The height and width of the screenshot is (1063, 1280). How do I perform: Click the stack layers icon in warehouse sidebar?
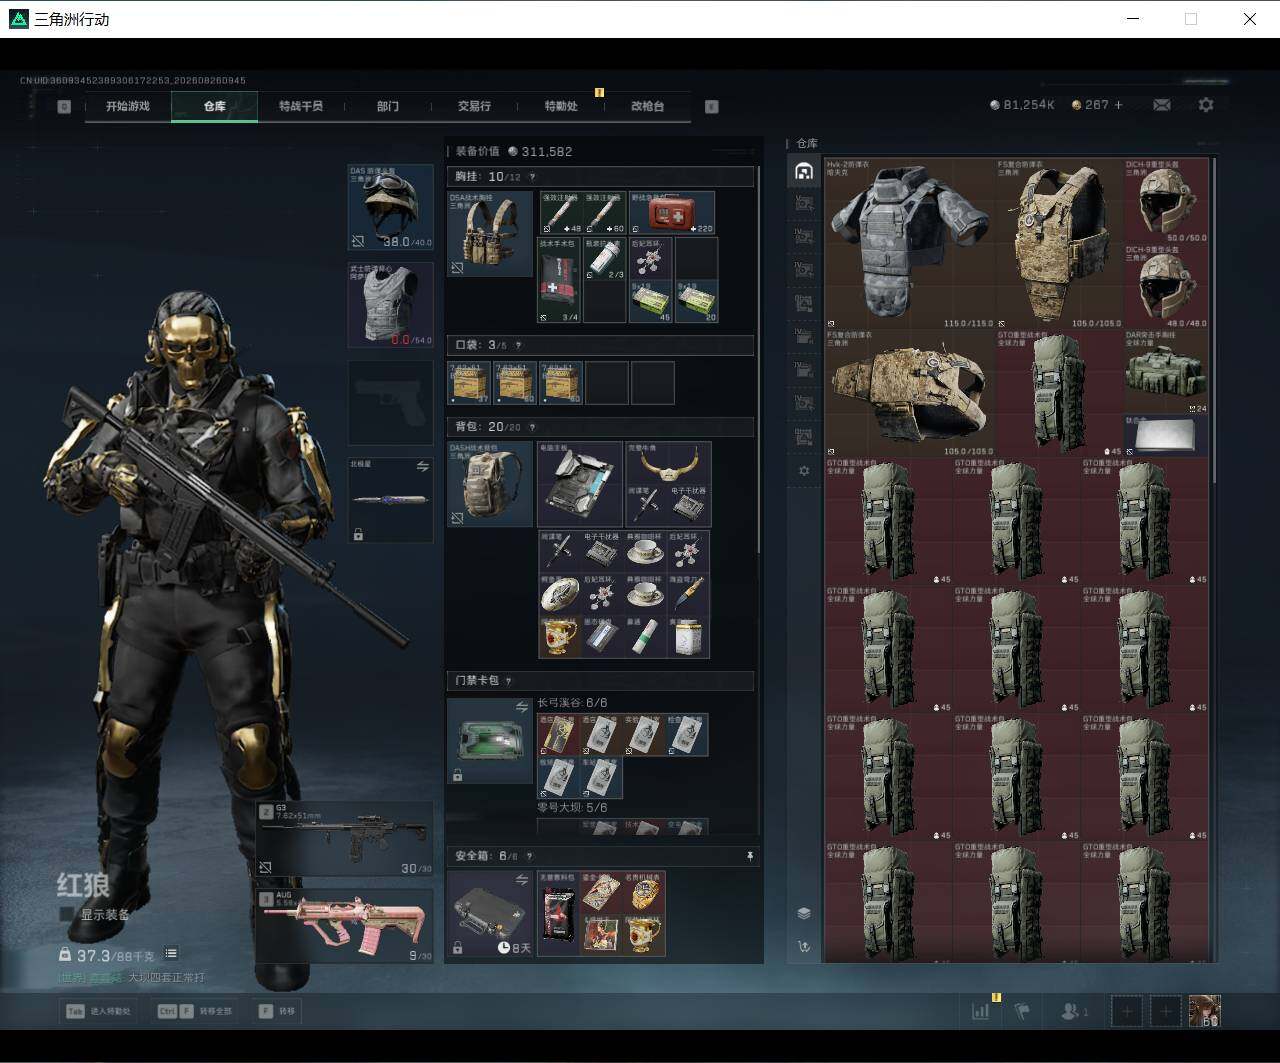804,913
